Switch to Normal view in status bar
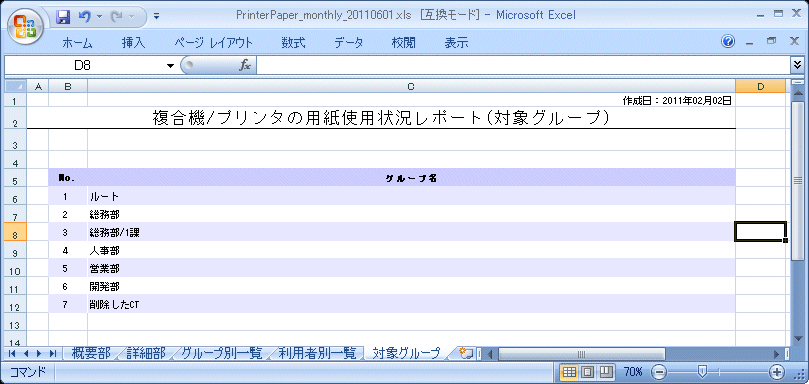The image size is (809, 384). click(x=569, y=372)
